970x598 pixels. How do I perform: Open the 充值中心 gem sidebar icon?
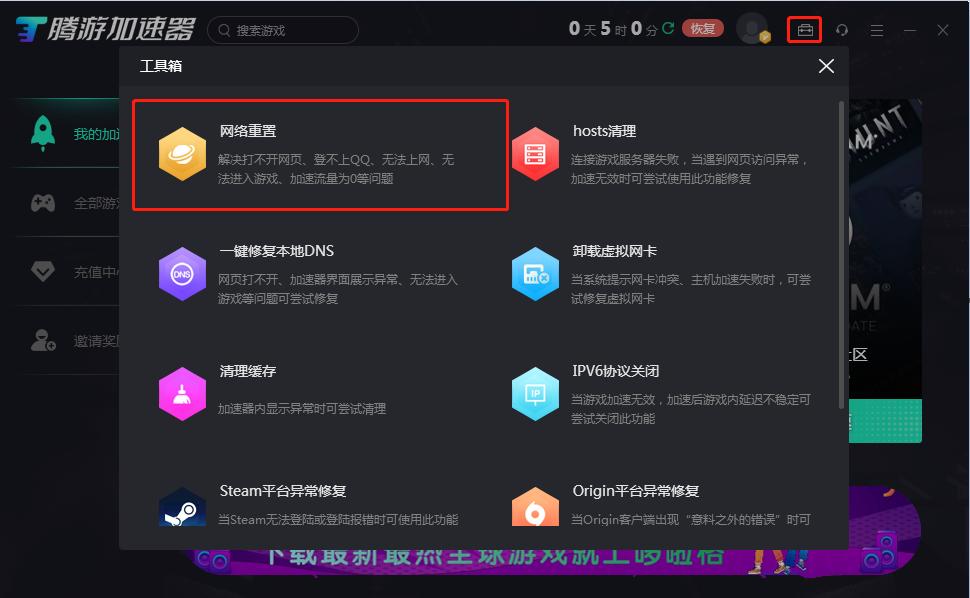(x=42, y=272)
